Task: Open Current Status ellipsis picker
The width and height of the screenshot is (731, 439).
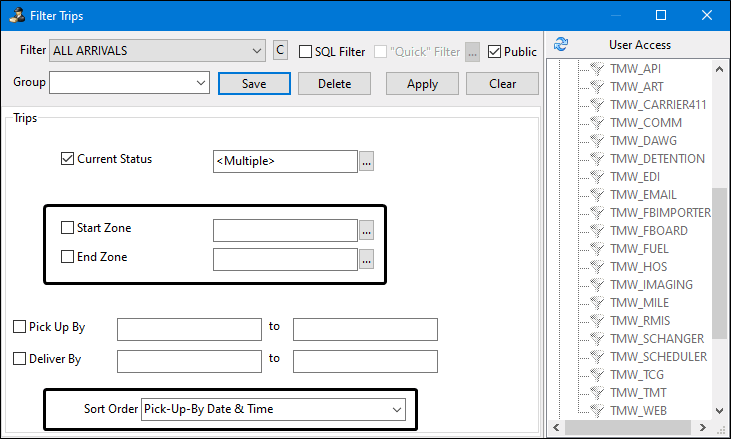Action: (366, 161)
